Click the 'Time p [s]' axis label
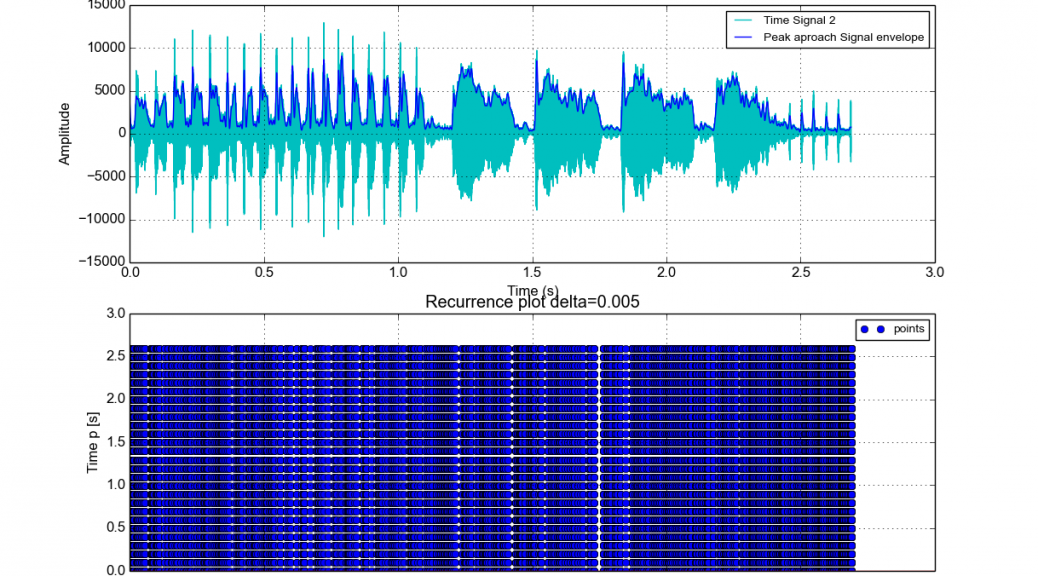Image resolution: width=1038 pixels, height=576 pixels. point(94,441)
